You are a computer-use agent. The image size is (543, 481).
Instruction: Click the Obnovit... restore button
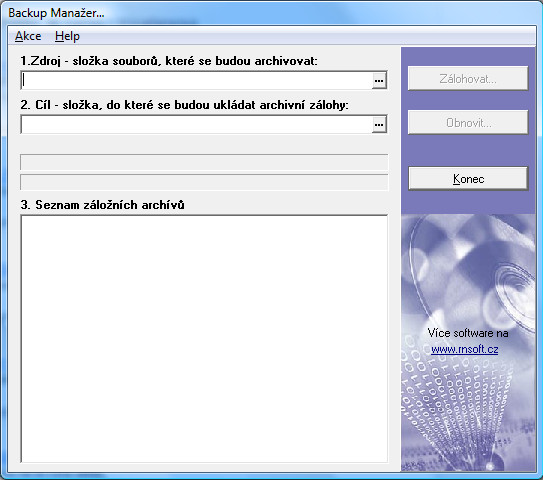pyautogui.click(x=468, y=123)
